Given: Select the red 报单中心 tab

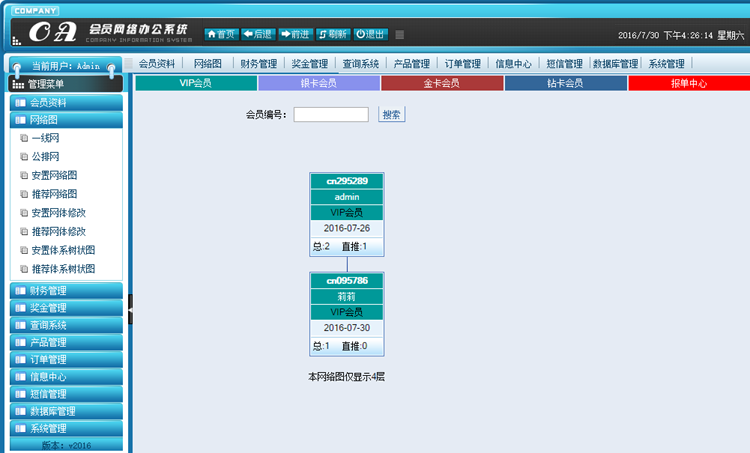Looking at the screenshot, I should click(688, 83).
